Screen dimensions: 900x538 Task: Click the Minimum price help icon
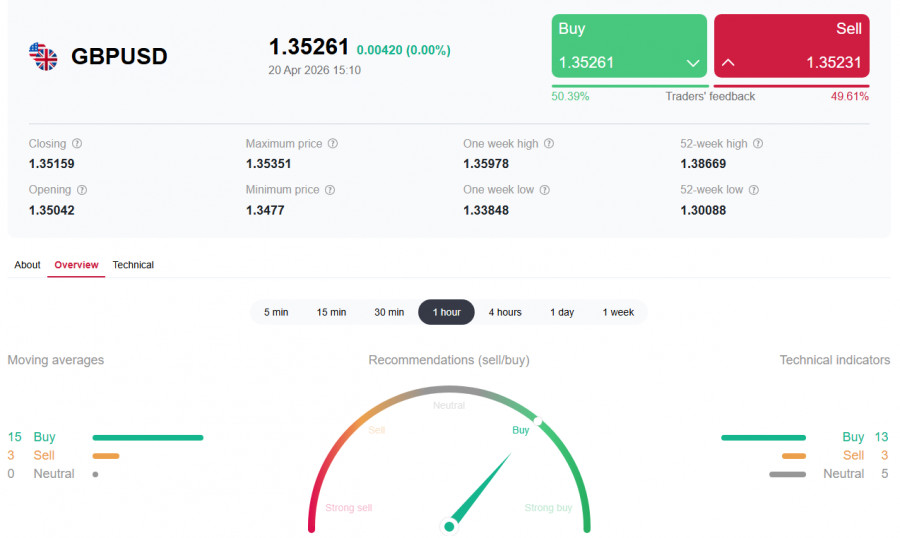(330, 189)
